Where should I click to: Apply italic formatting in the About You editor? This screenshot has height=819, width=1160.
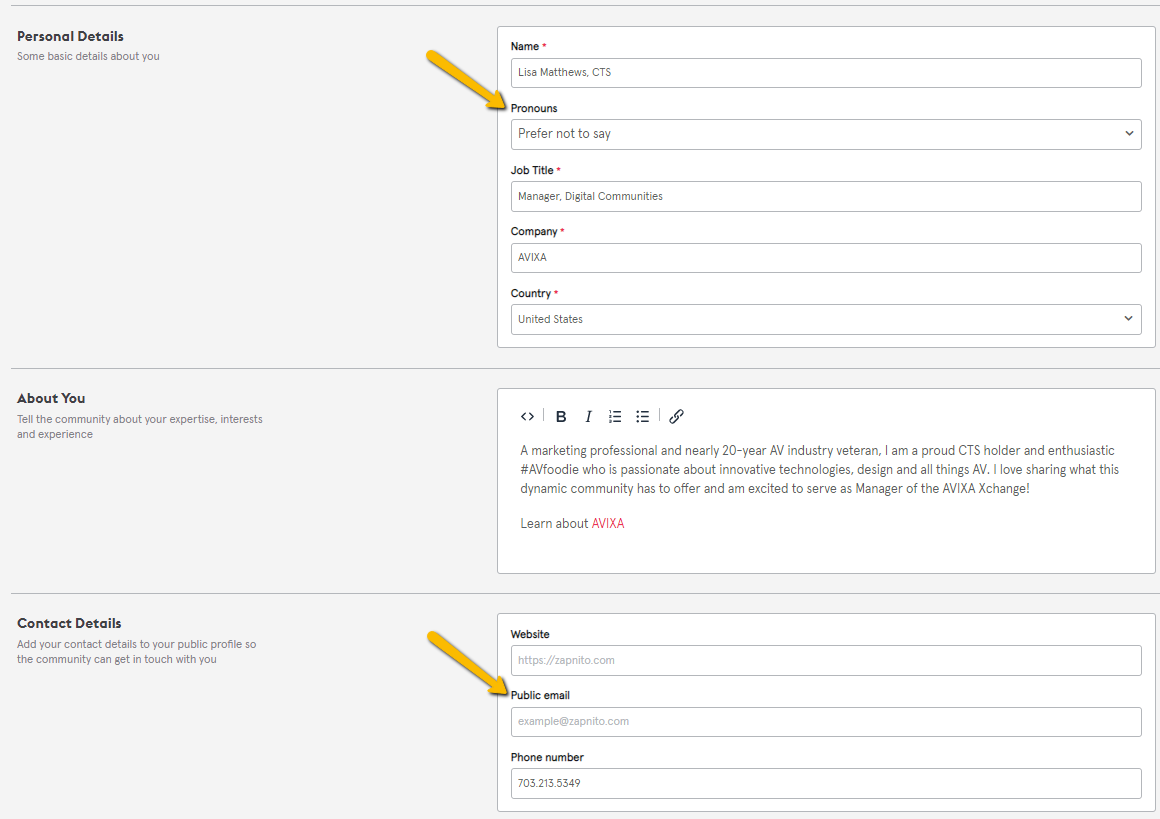coord(588,416)
